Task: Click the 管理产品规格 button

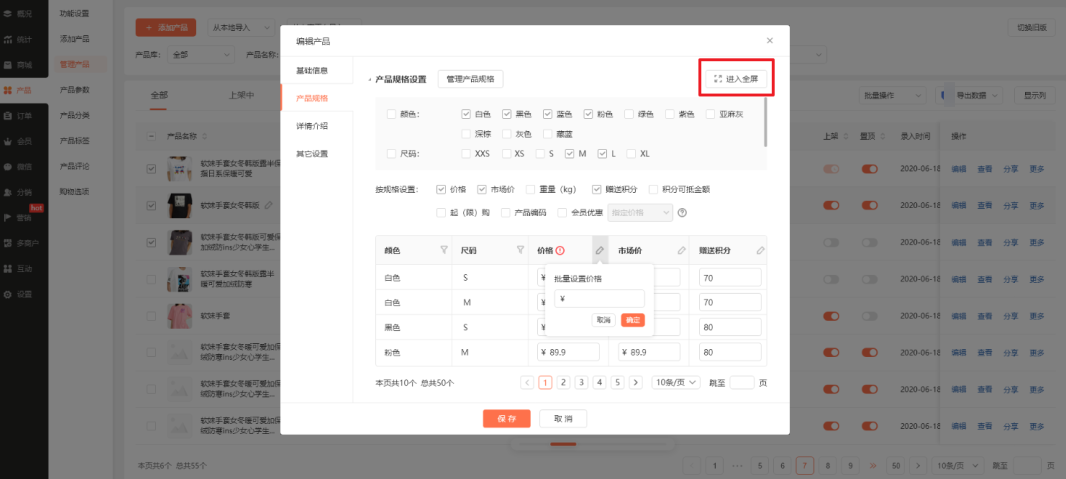Action: click(x=470, y=79)
